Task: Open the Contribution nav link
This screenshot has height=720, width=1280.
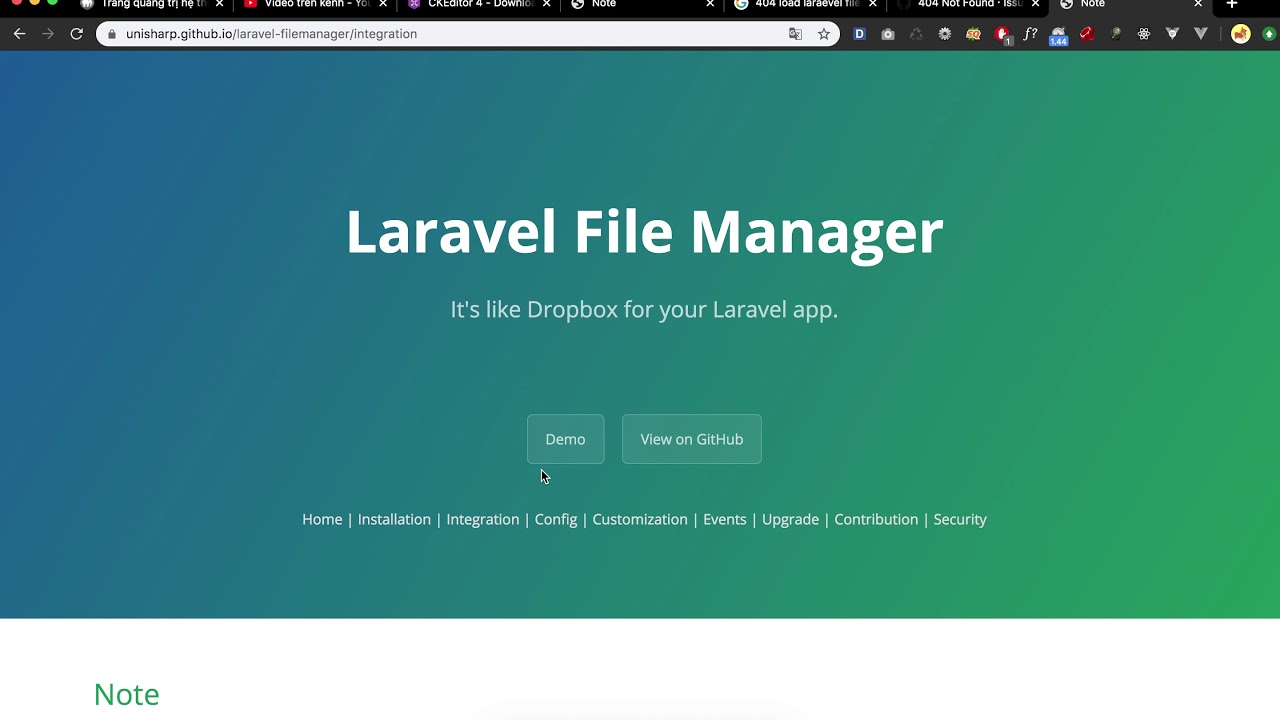Action: coord(876,519)
